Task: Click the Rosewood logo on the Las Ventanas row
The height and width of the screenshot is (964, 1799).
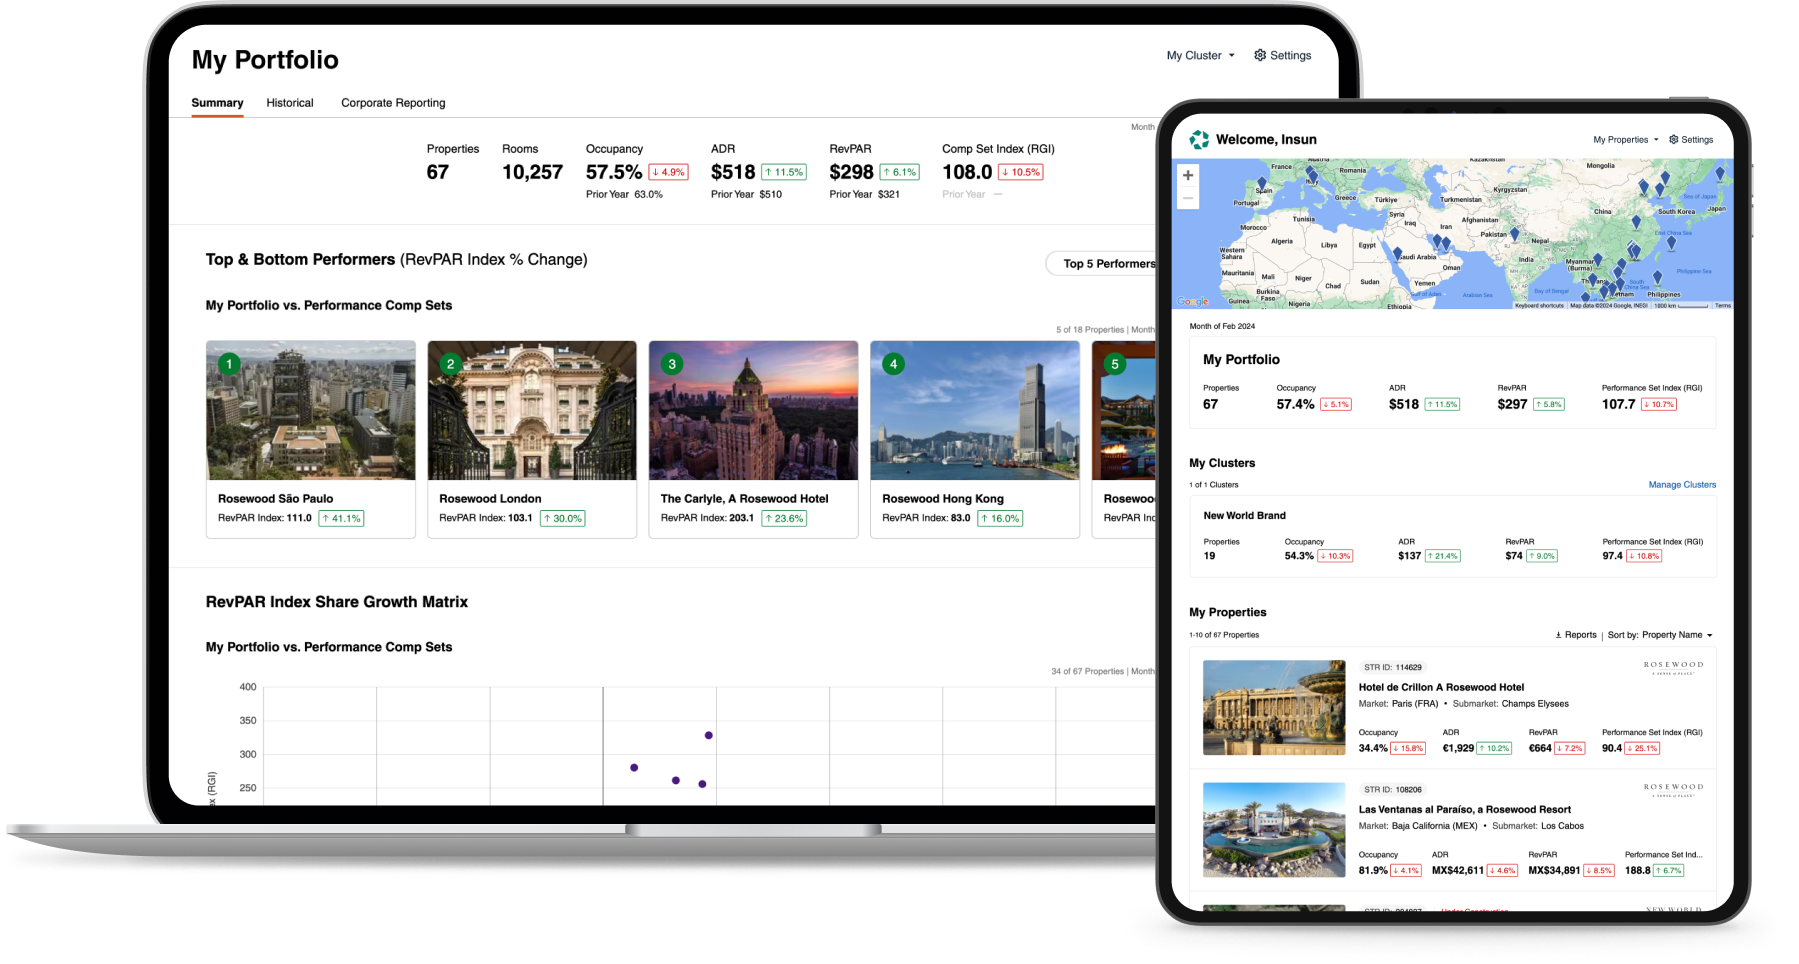Action: pyautogui.click(x=1673, y=789)
